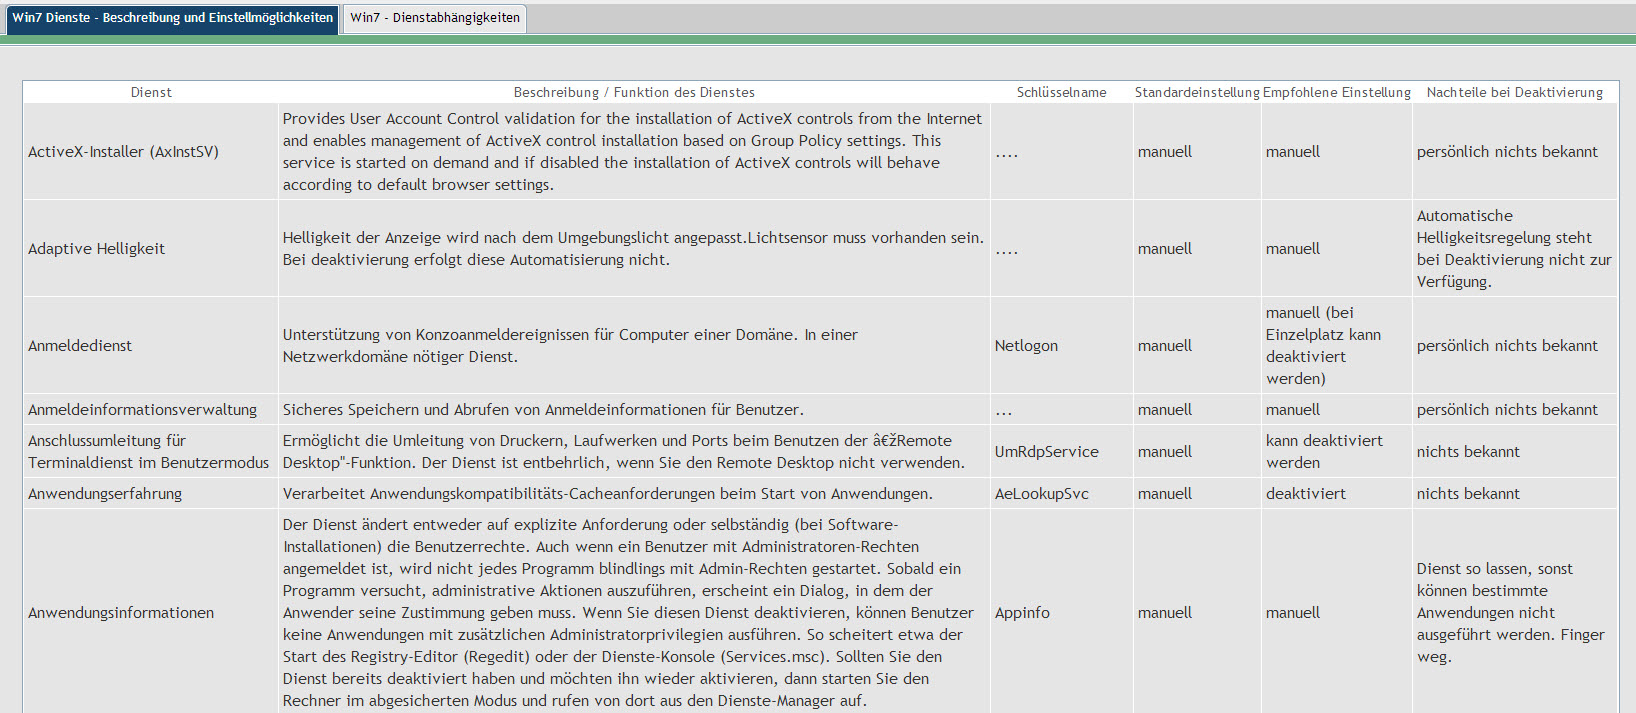Click Standardeinstellung 'manuell' in the Anmeldedienst row
The width and height of the screenshot is (1636, 713).
(x=1165, y=346)
